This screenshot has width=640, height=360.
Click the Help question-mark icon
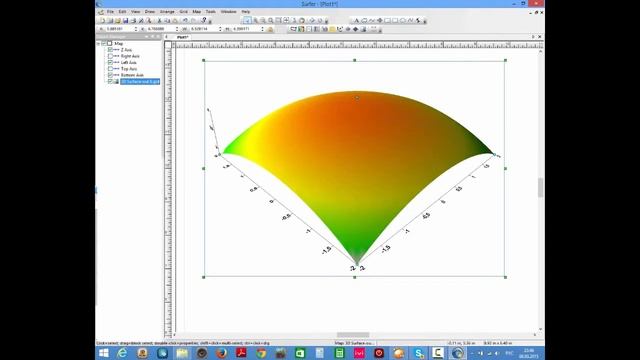coord(204,20)
